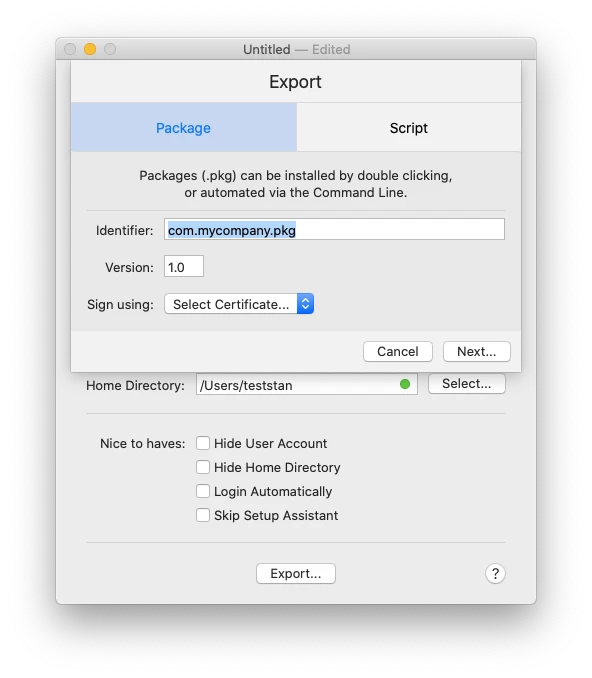This screenshot has width=592, height=678.
Task: Click the Next... button
Action: click(x=477, y=352)
